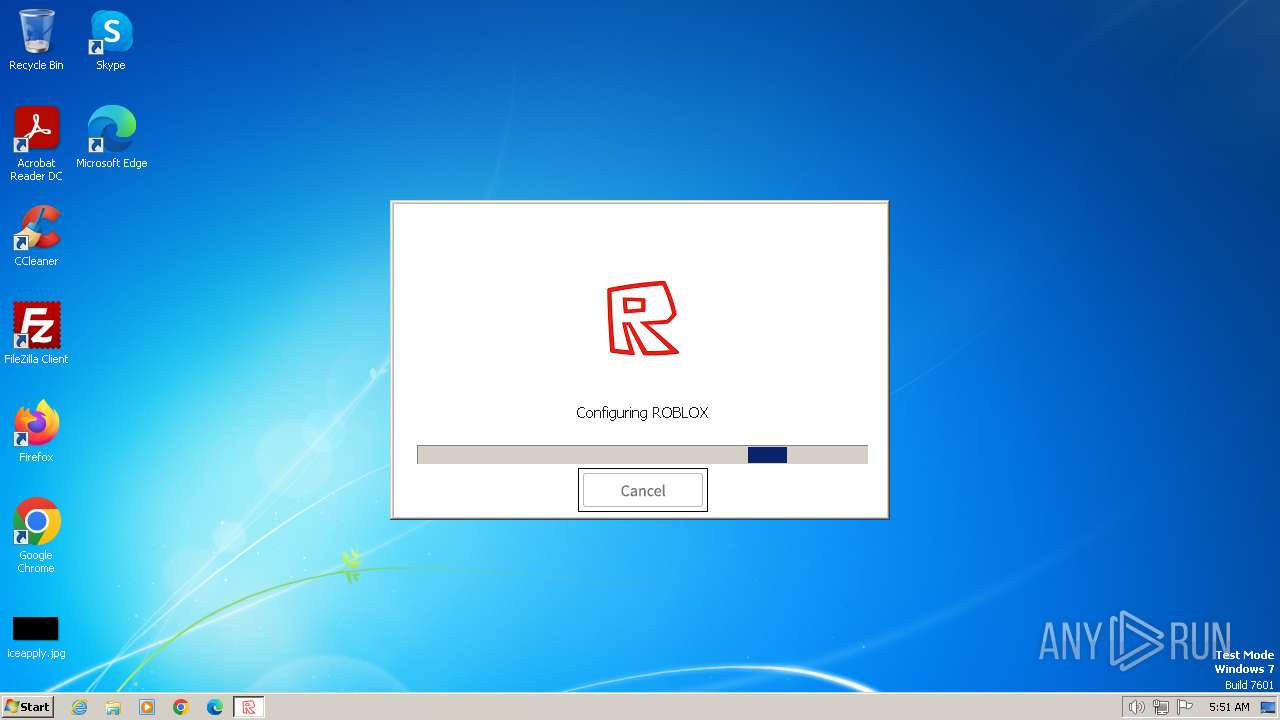Select the Firefox desktop shortcut

(36, 432)
